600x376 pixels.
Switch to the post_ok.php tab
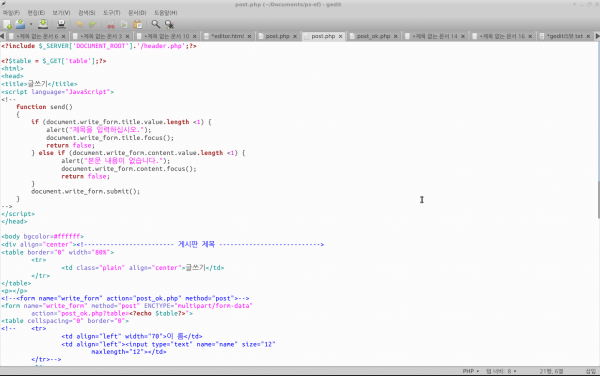click(373, 36)
